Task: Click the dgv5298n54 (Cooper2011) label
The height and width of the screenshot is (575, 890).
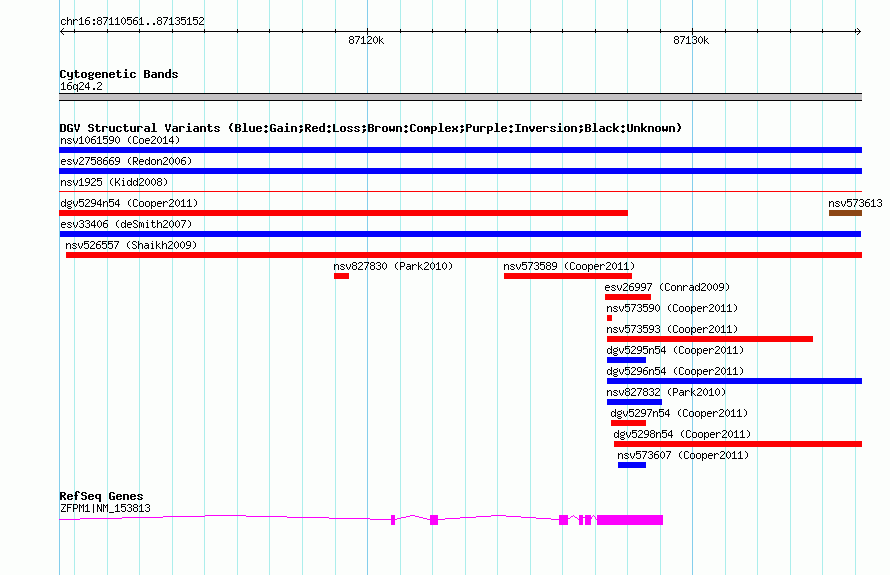Action: pyautogui.click(x=682, y=434)
